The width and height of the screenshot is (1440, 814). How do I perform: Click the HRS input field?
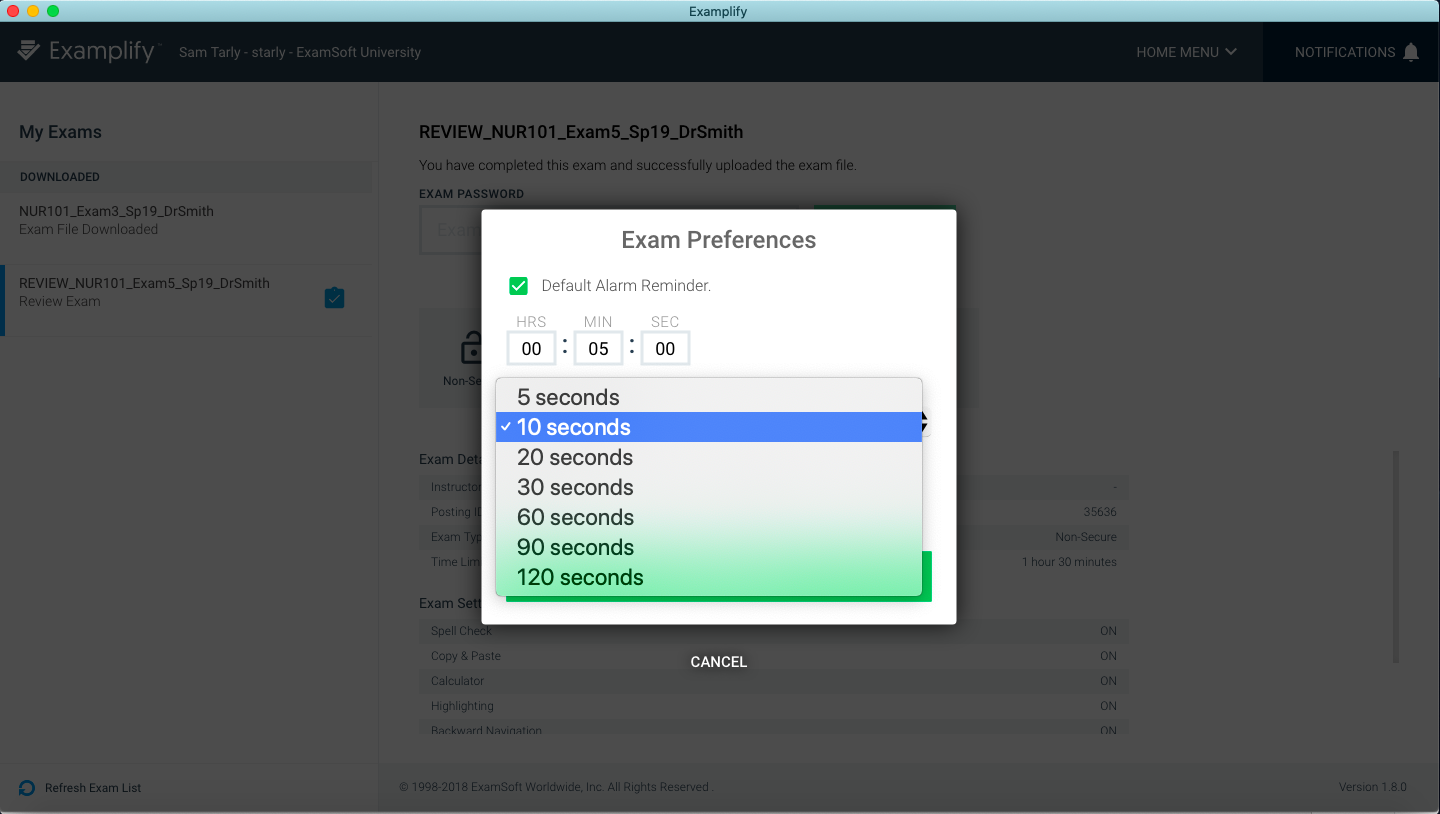click(x=531, y=348)
